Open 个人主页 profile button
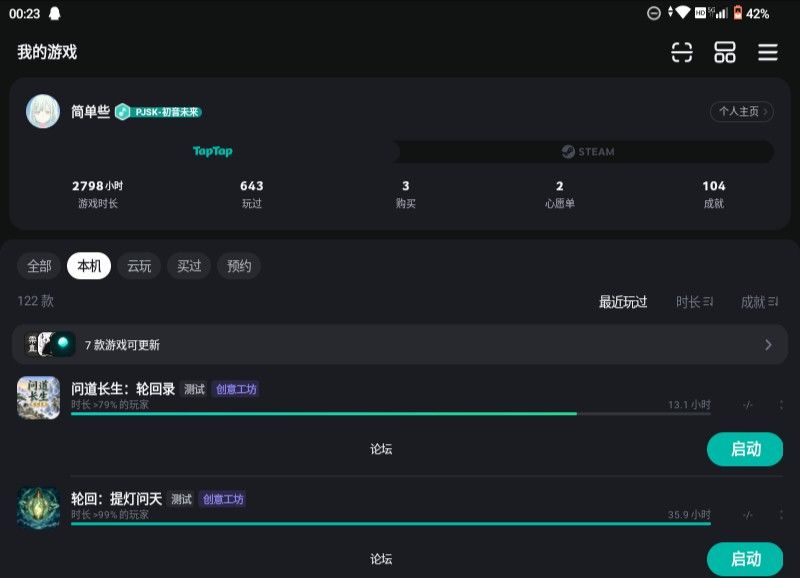800x578 pixels. [x=742, y=111]
